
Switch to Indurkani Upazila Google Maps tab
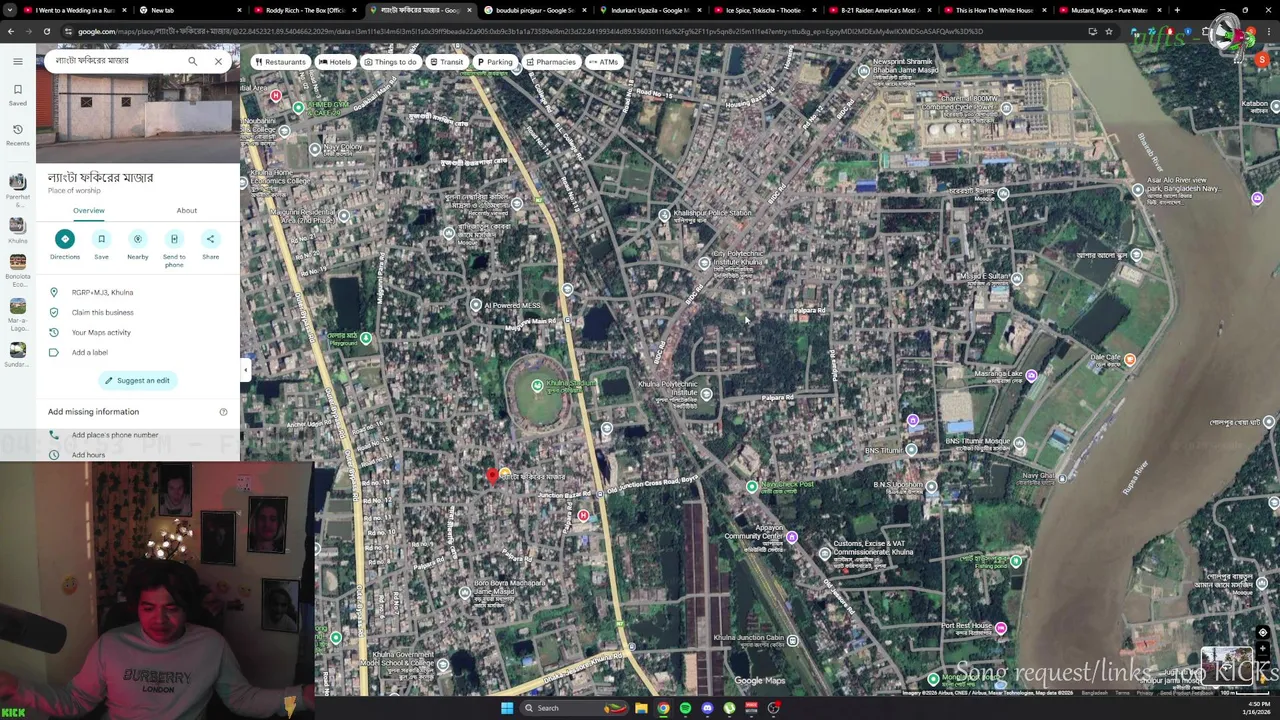pos(650,10)
